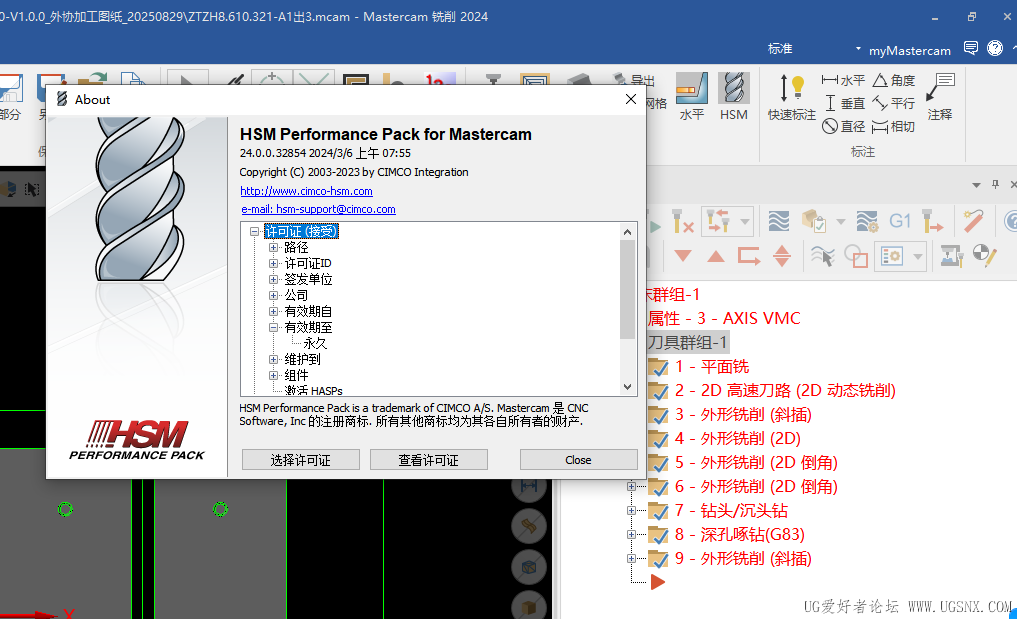Screen dimensions: 1017x619
Task: Expand operation 7 - 钻头/沉头钻 tree node
Action: tap(631, 511)
